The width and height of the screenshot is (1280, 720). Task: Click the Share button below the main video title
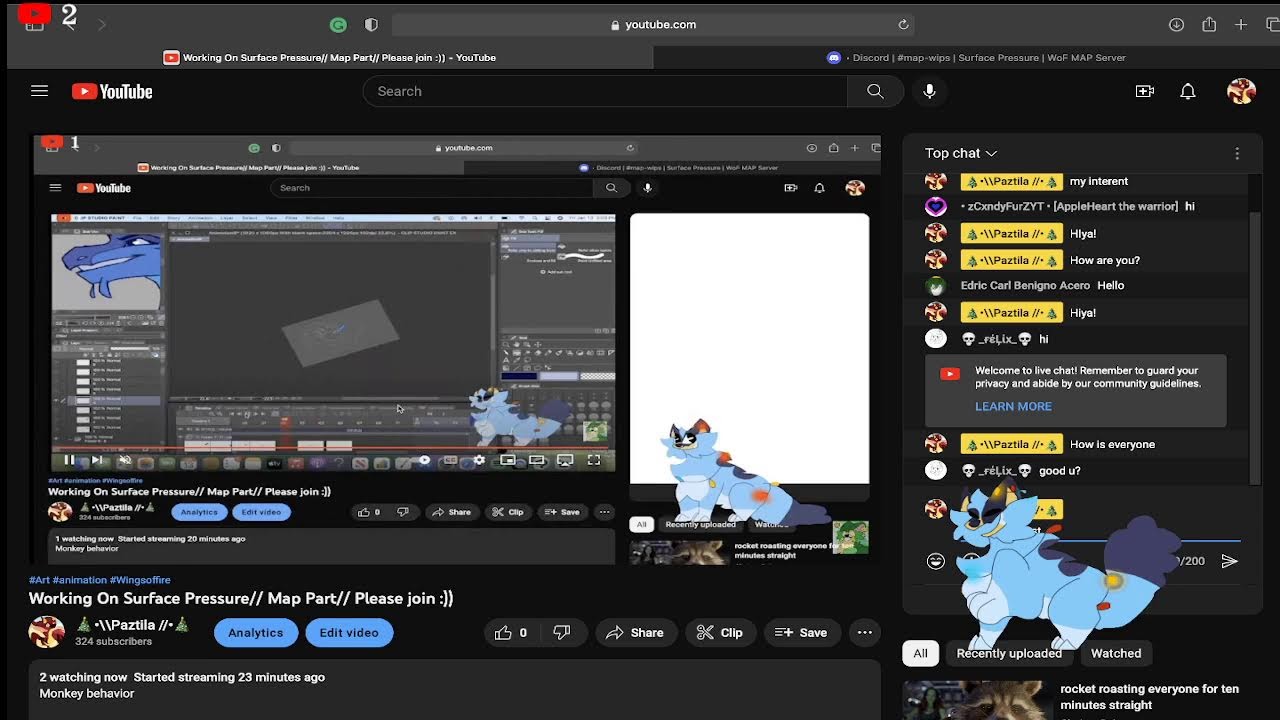[x=634, y=632]
